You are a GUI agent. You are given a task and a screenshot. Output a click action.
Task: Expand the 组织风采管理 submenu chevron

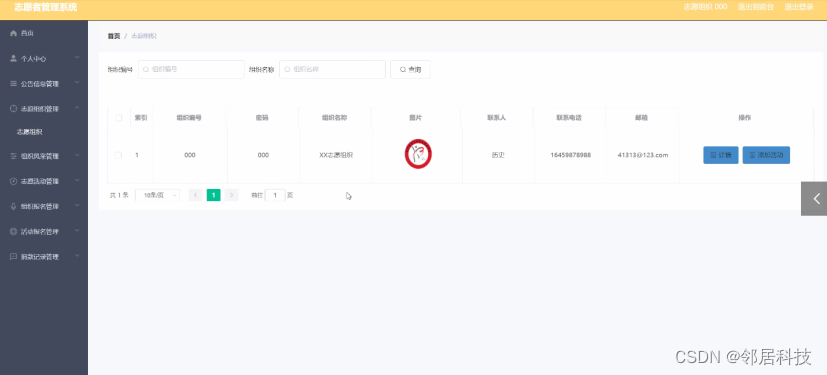77,155
